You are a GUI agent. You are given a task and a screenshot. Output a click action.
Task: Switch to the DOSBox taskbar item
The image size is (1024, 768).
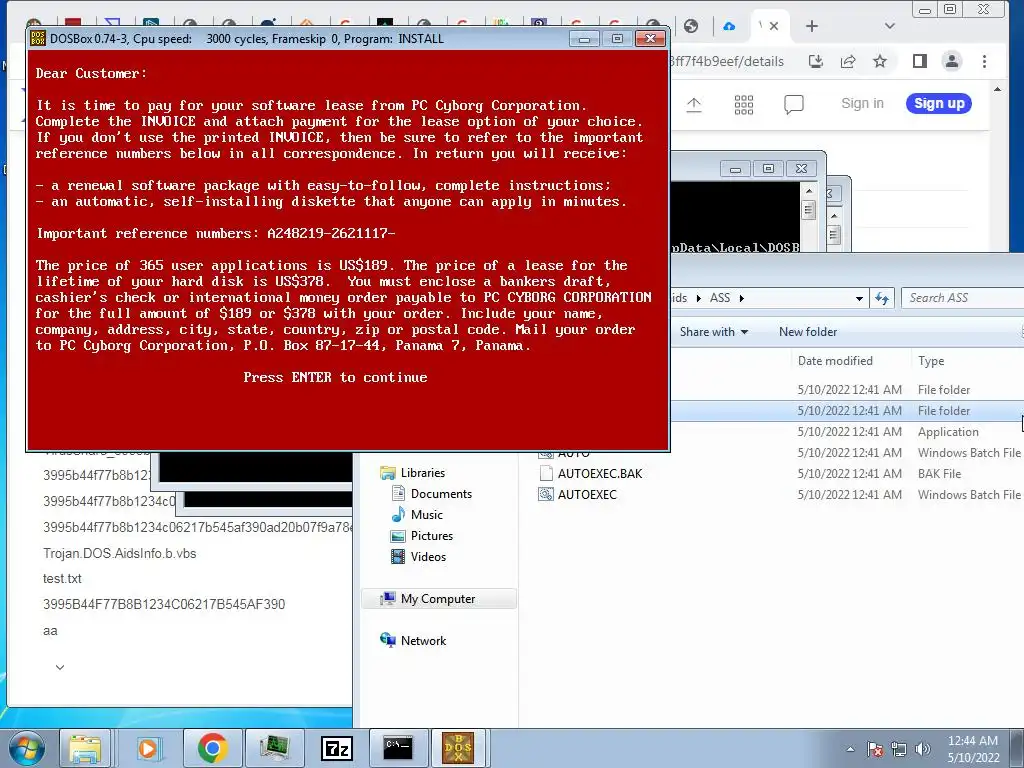458,748
